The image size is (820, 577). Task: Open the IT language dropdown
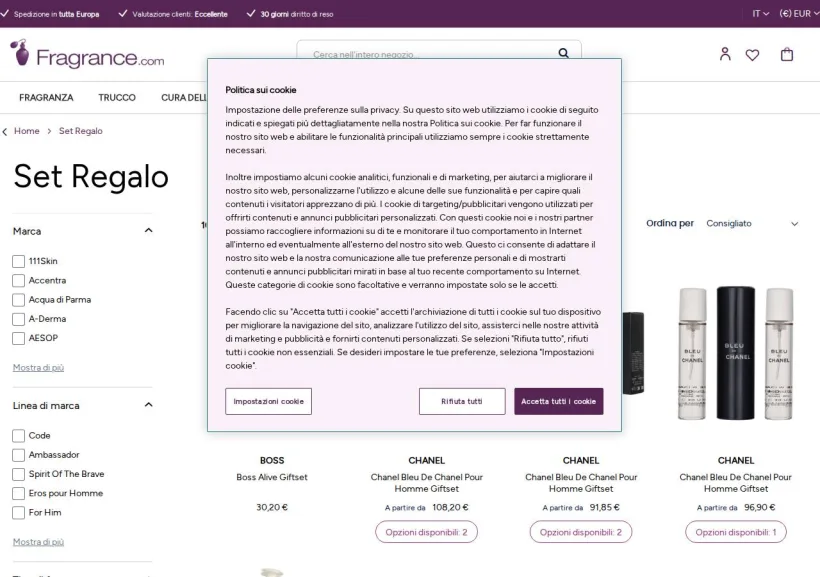tap(760, 14)
